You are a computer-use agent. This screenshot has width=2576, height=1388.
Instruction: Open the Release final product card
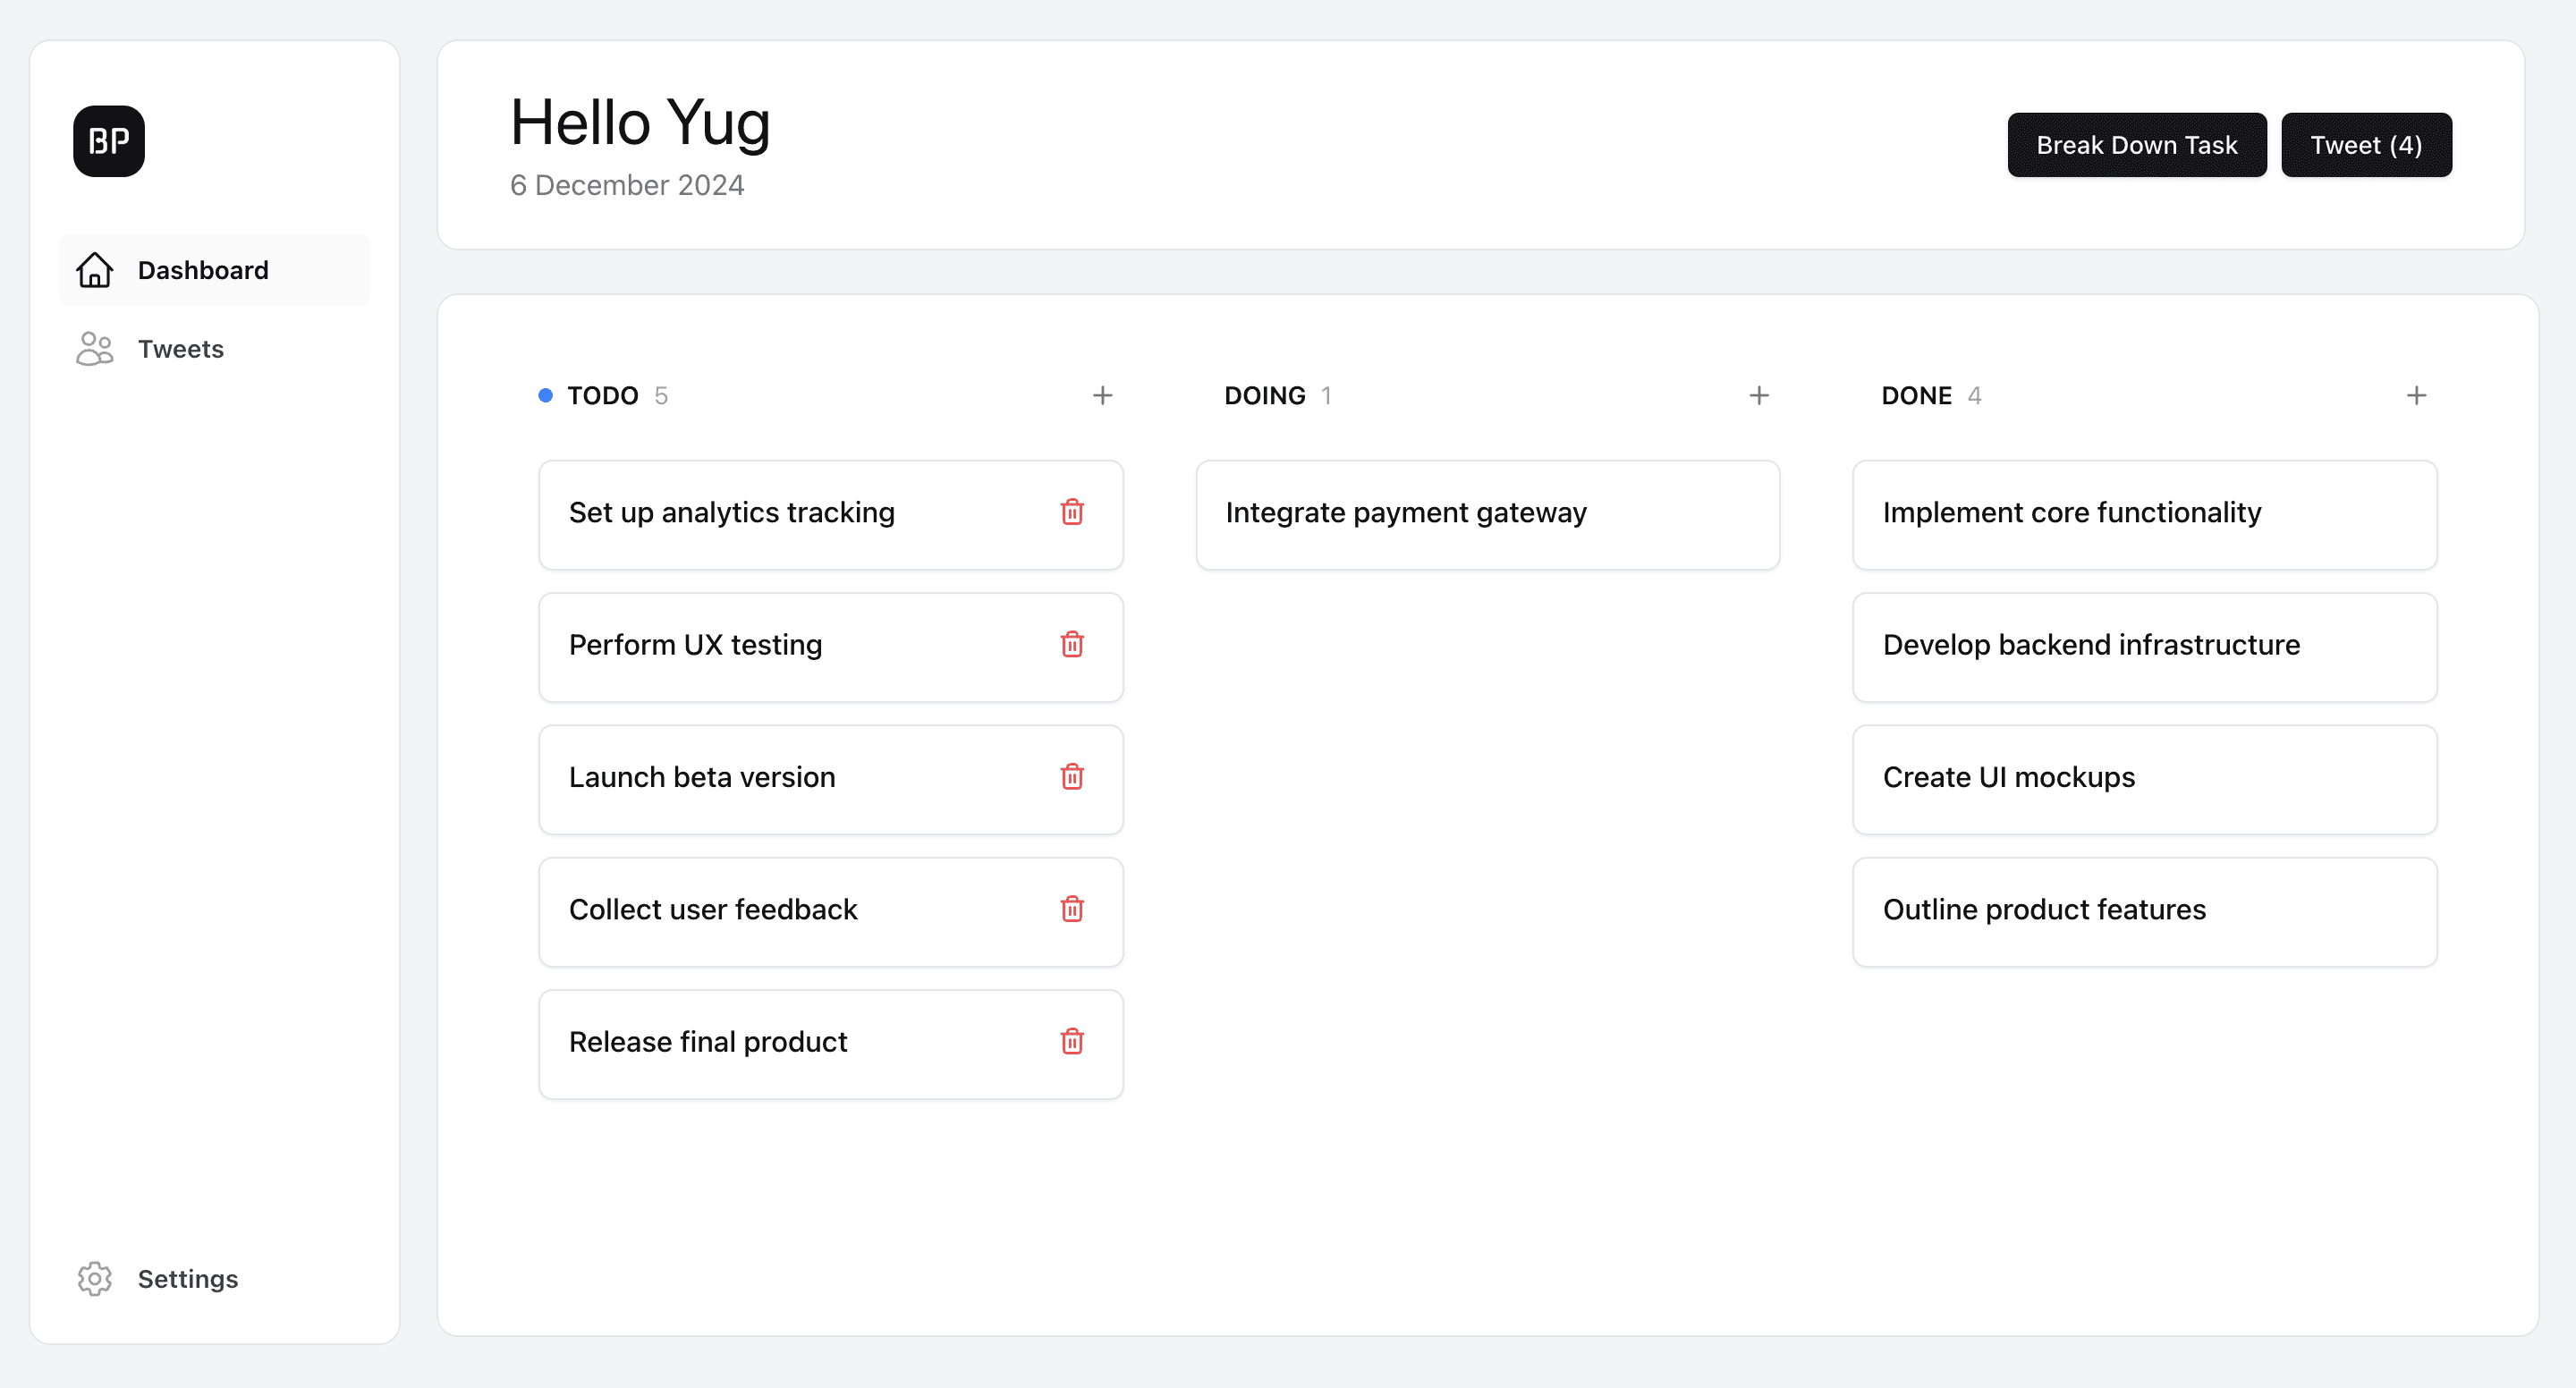pyautogui.click(x=831, y=1044)
